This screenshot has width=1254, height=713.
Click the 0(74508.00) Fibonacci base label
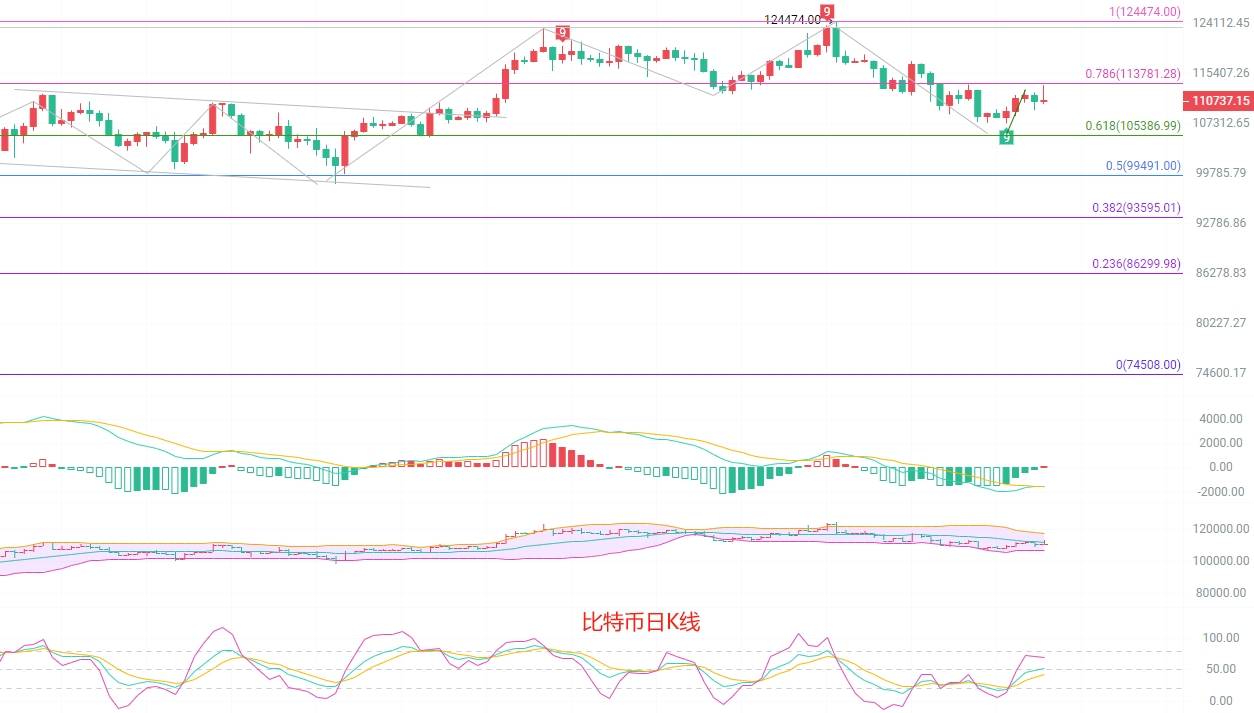tap(1147, 365)
